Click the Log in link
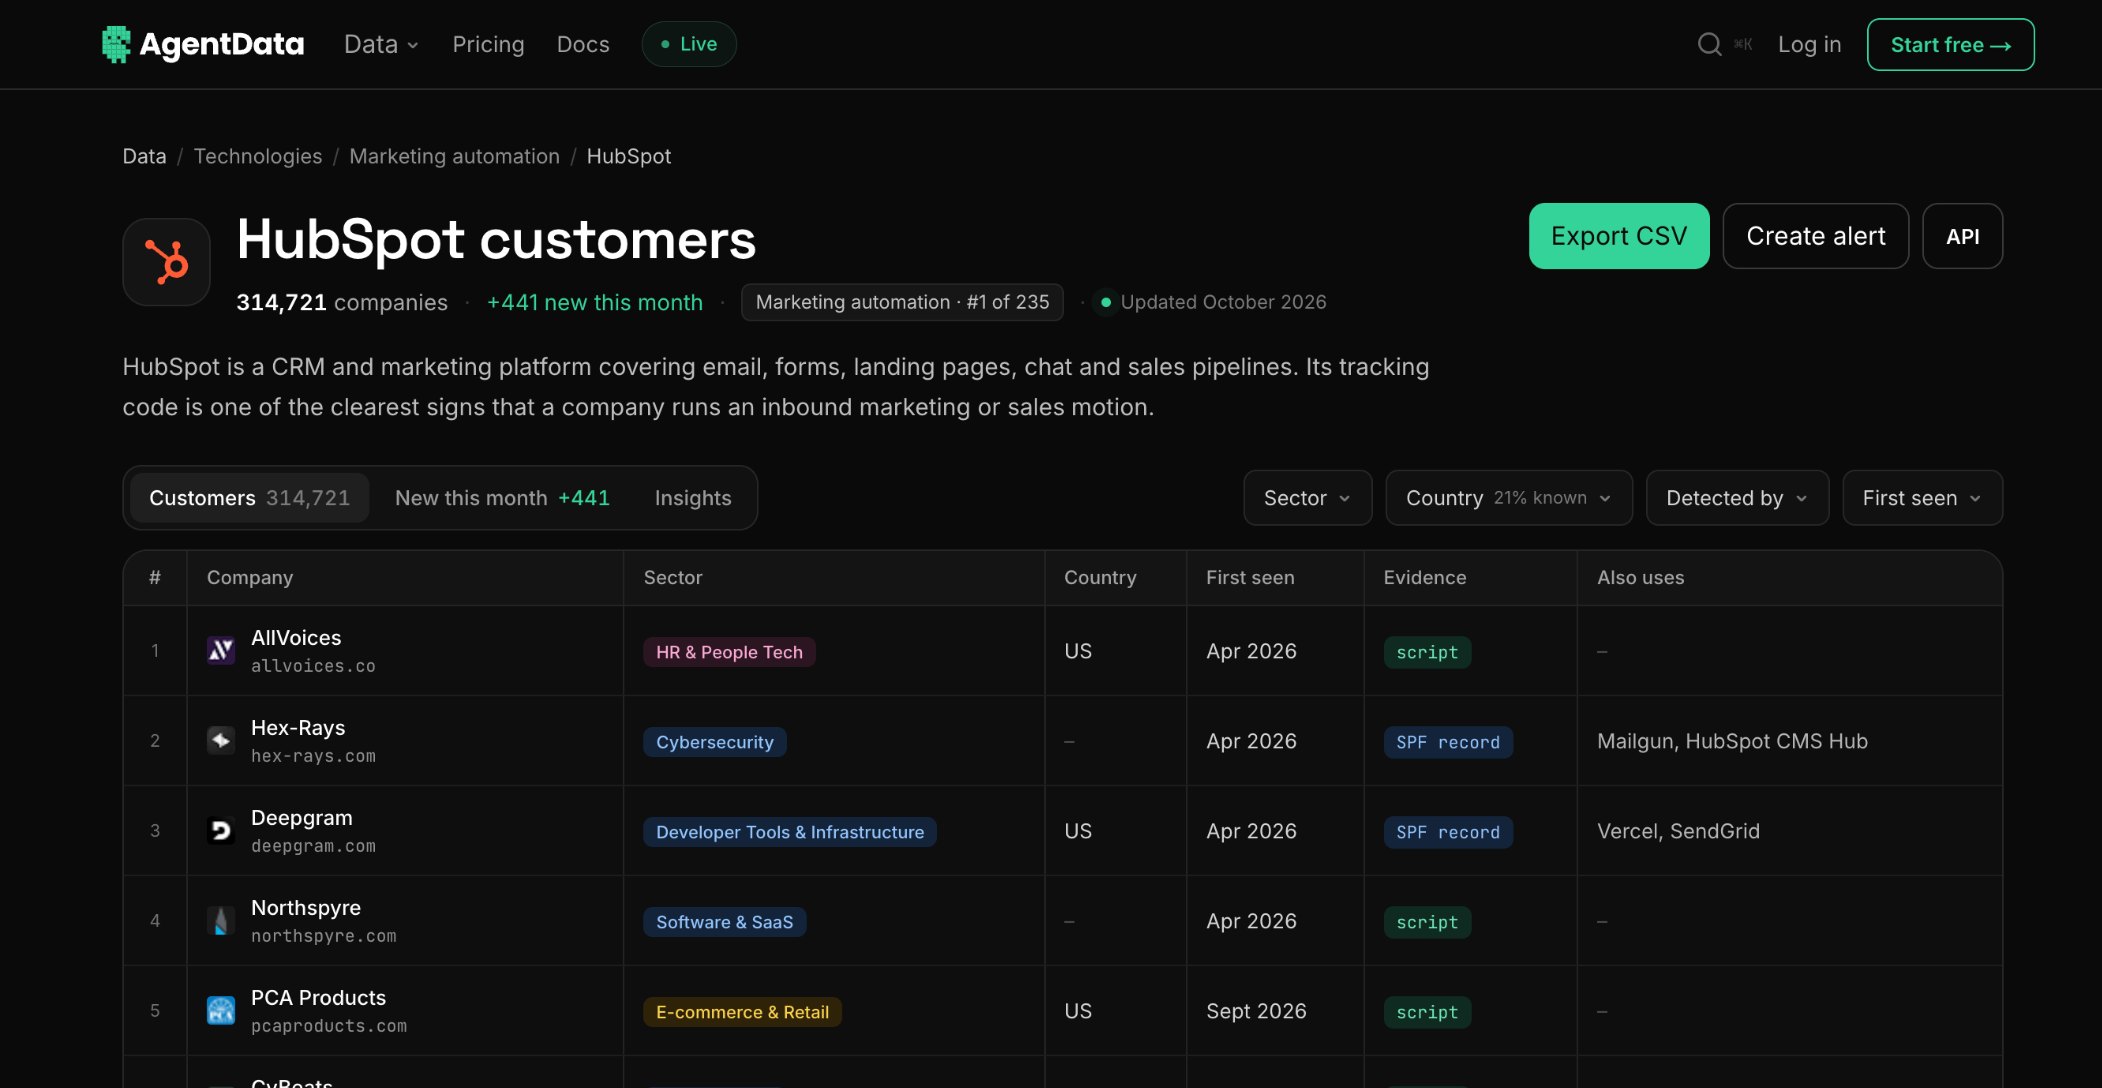The height and width of the screenshot is (1088, 2102). [x=1809, y=44]
